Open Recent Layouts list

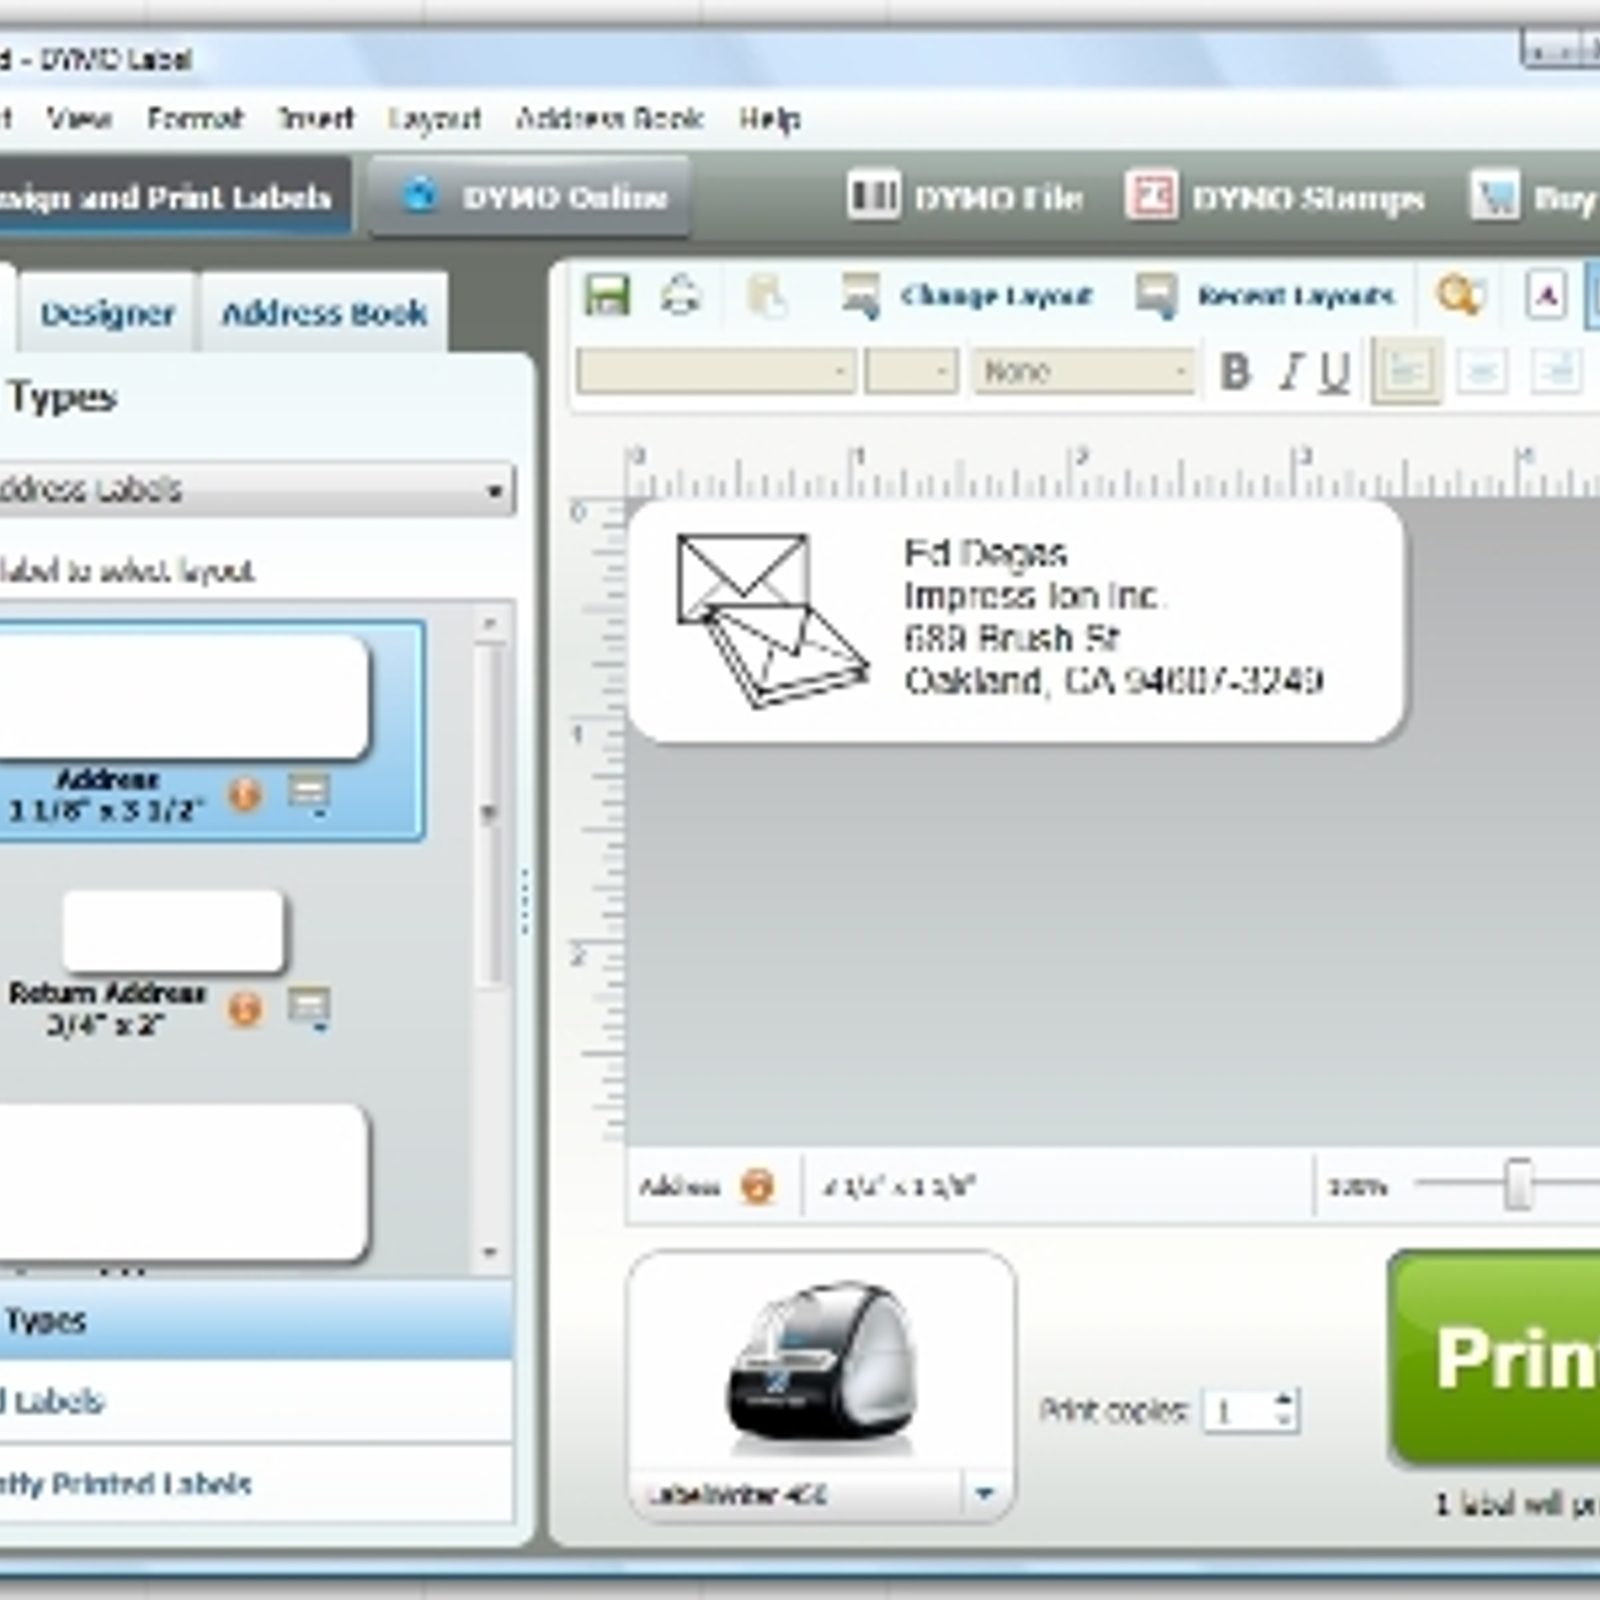(1266, 297)
